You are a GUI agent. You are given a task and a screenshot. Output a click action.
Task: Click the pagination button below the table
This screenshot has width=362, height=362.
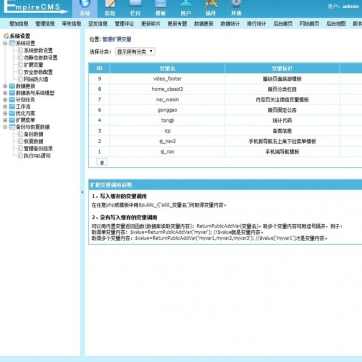[x=102, y=162]
